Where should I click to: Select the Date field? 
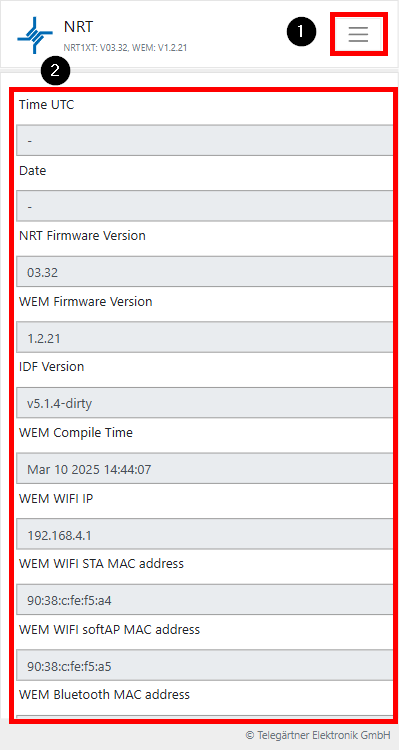[205, 206]
